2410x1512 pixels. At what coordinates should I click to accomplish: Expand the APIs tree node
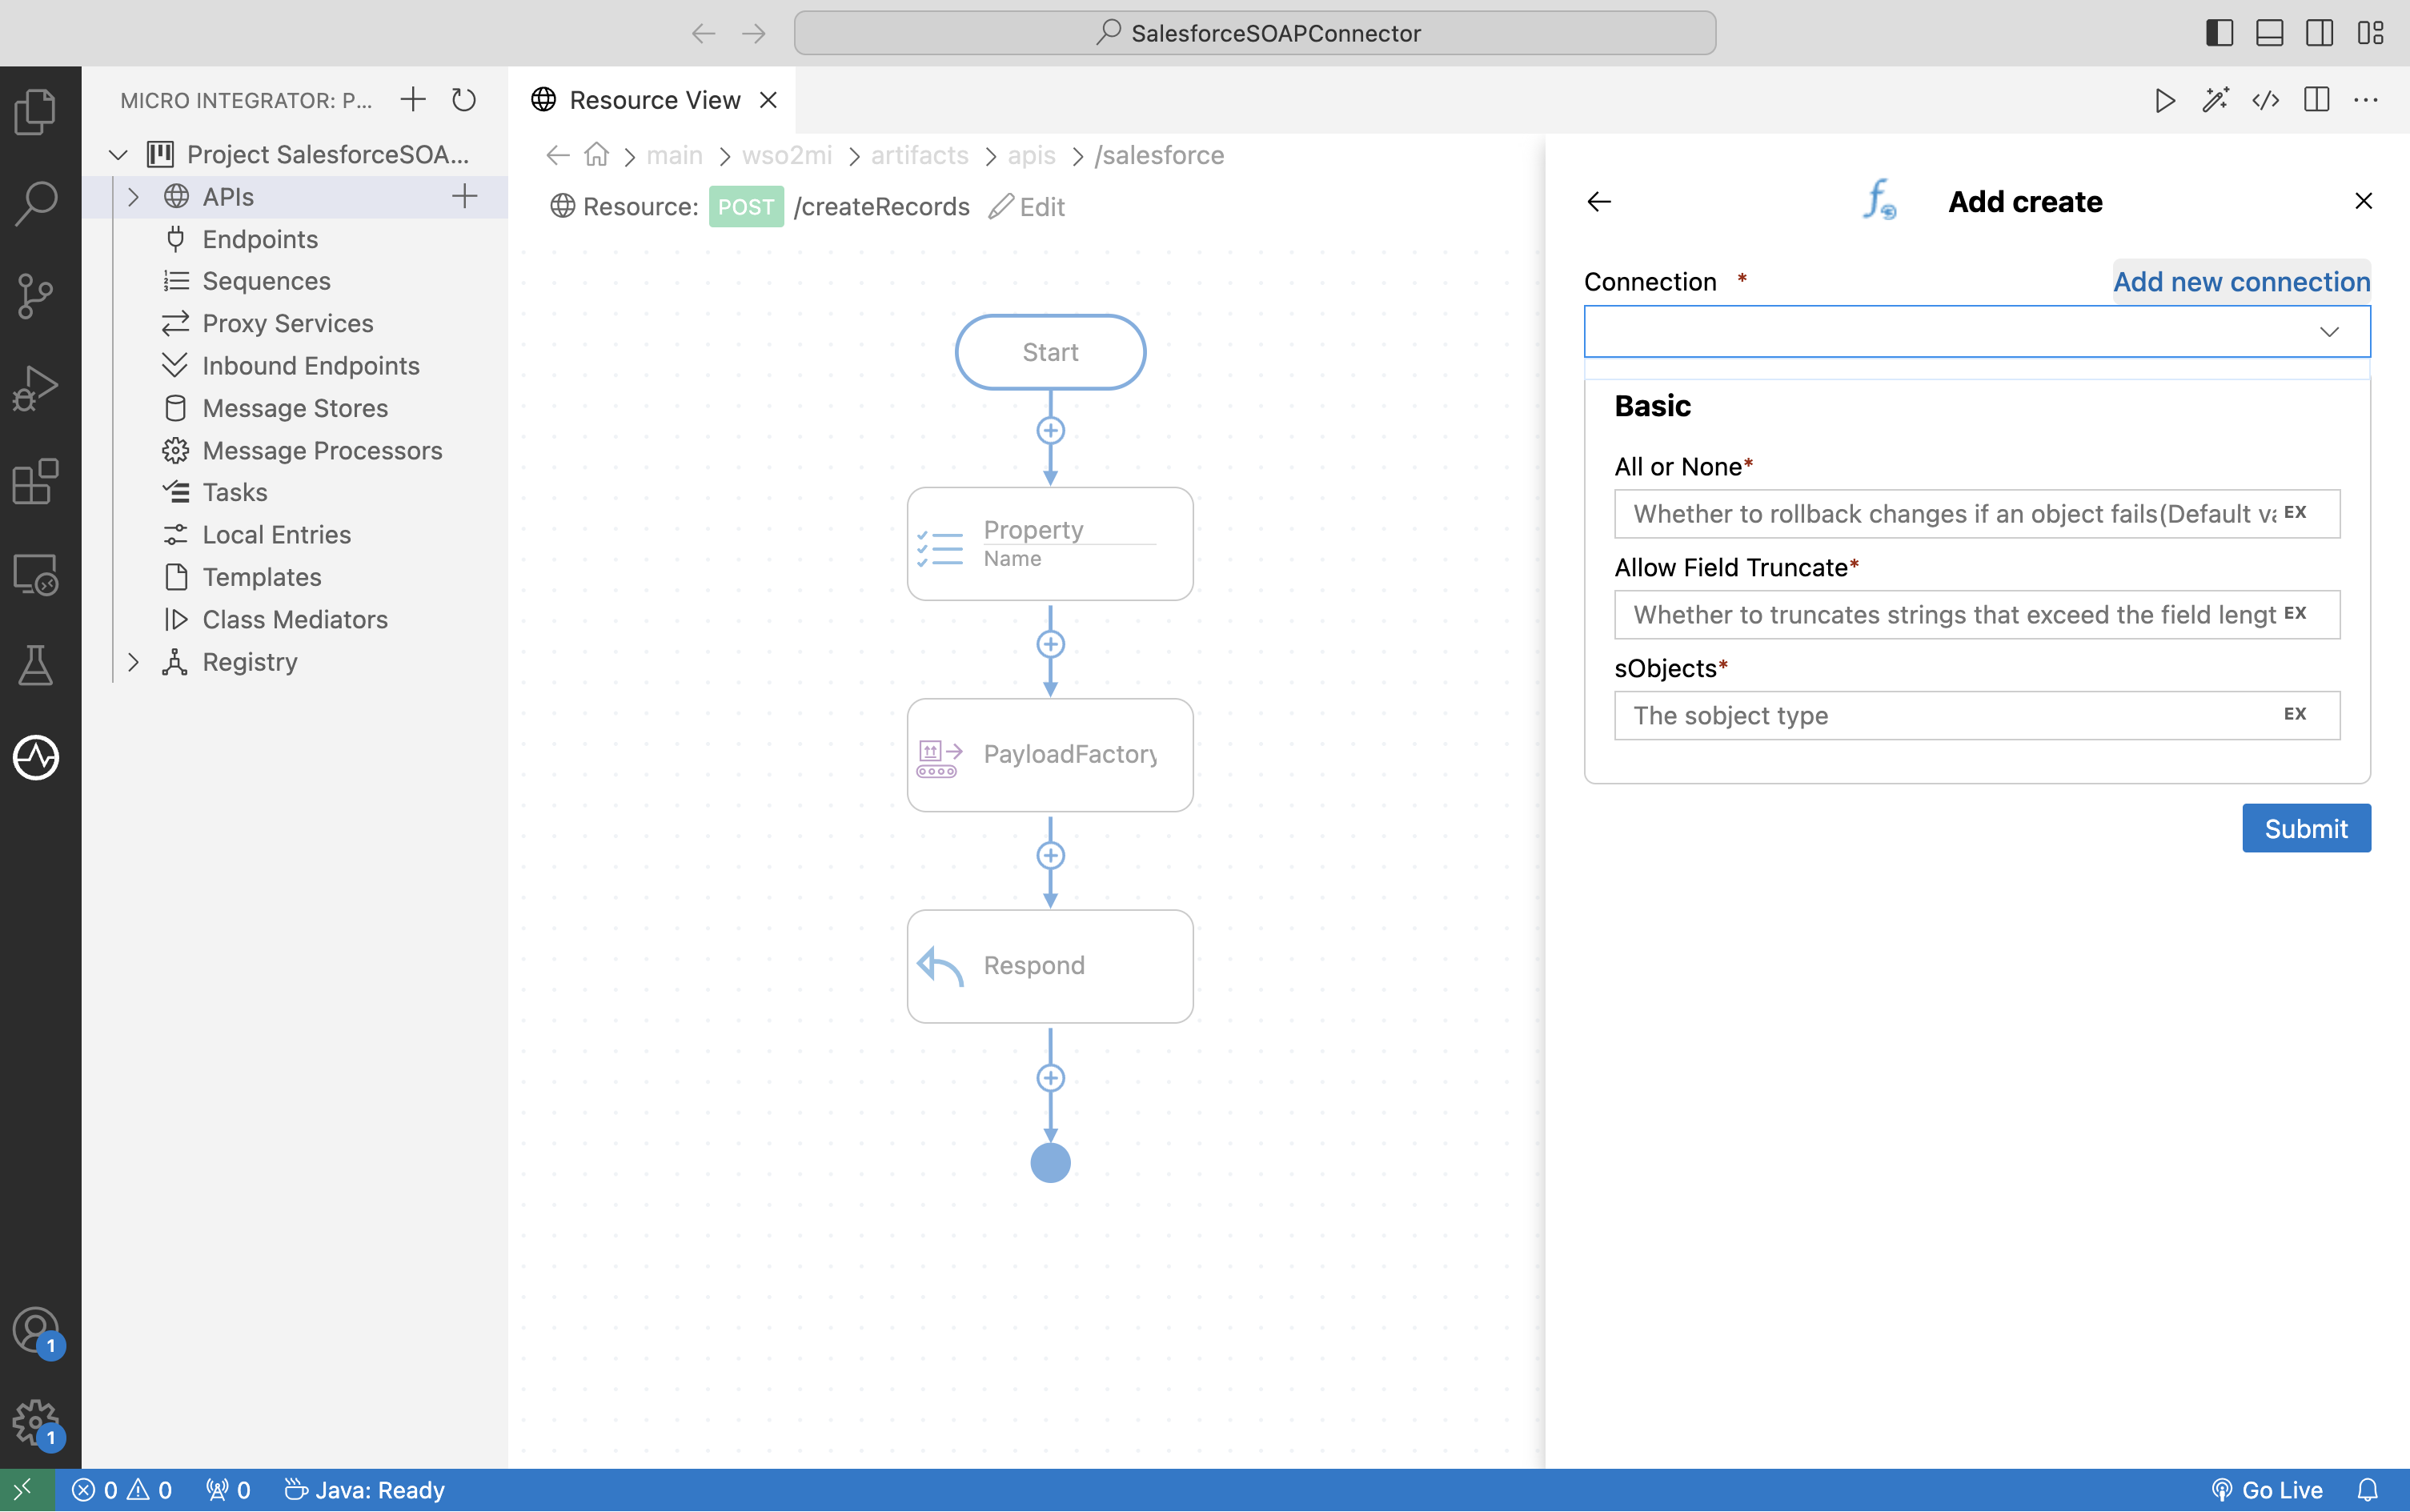click(133, 196)
